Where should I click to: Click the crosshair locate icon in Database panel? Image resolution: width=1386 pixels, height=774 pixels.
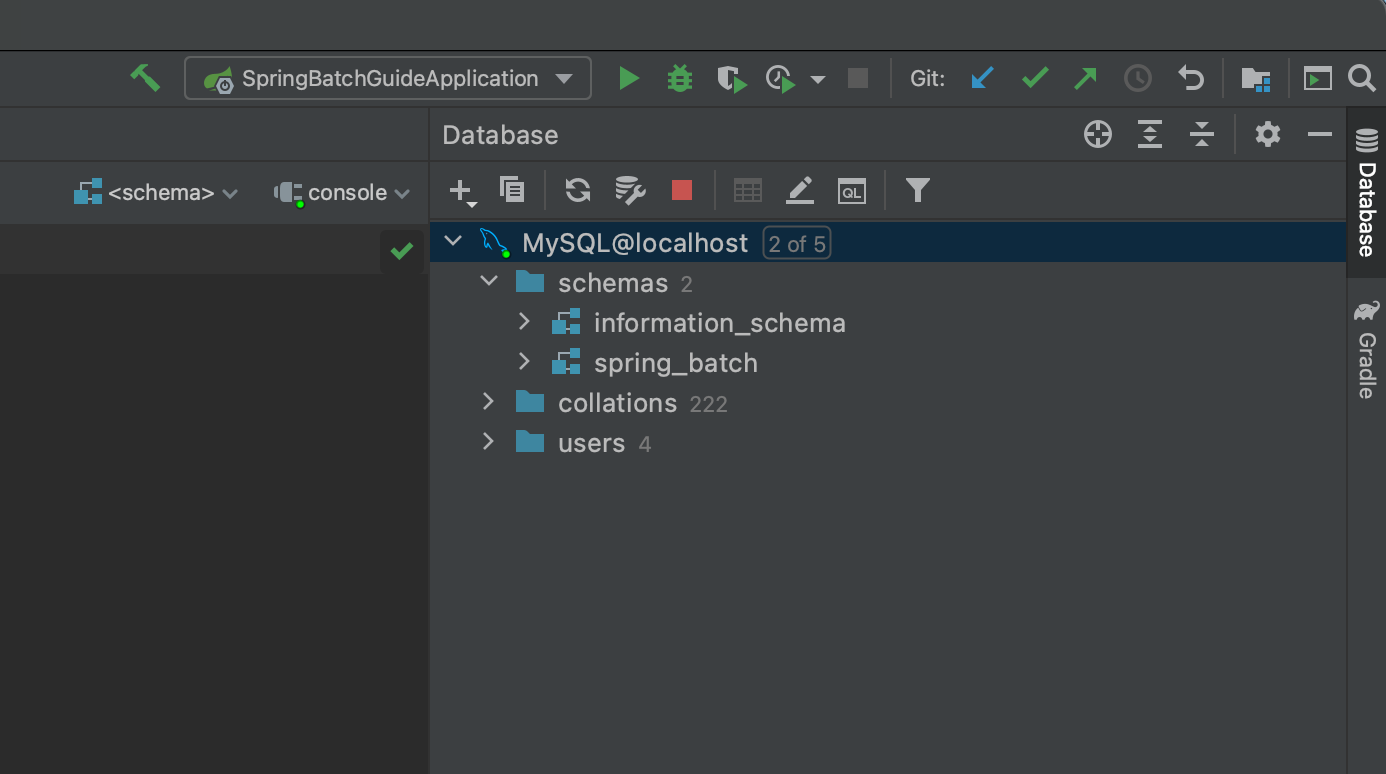pos(1098,134)
